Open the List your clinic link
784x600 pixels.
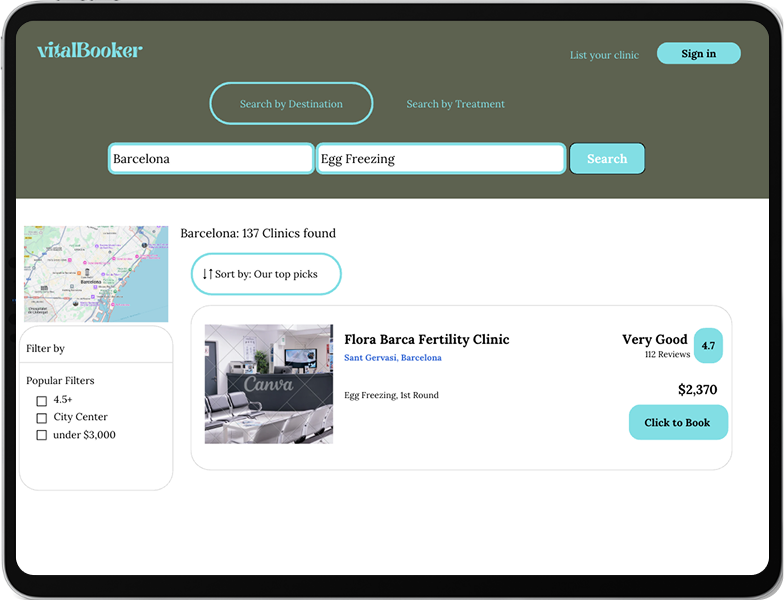click(604, 55)
